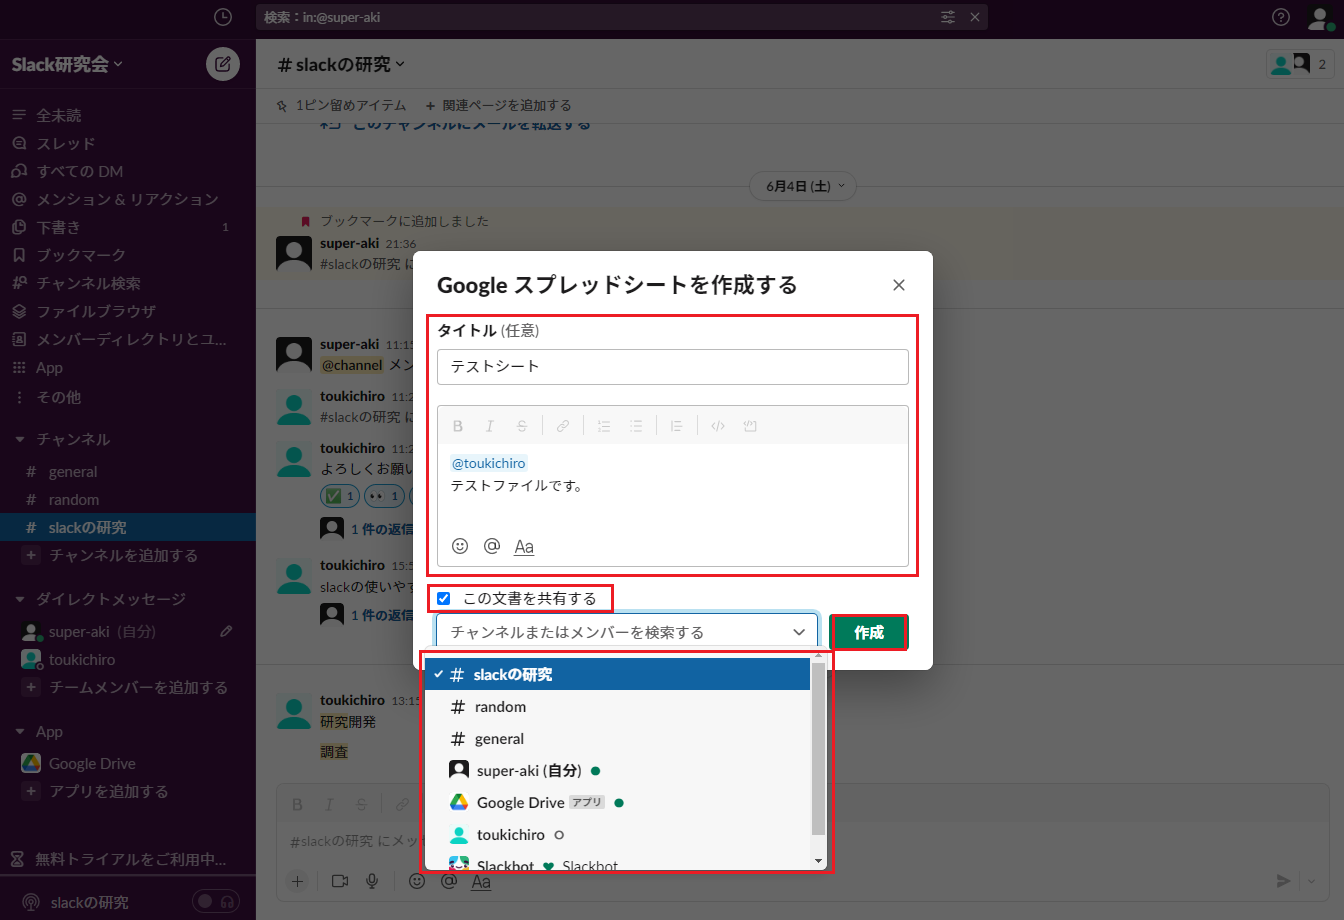
Task: Click the mention @ icon in dialog
Action: click(491, 546)
